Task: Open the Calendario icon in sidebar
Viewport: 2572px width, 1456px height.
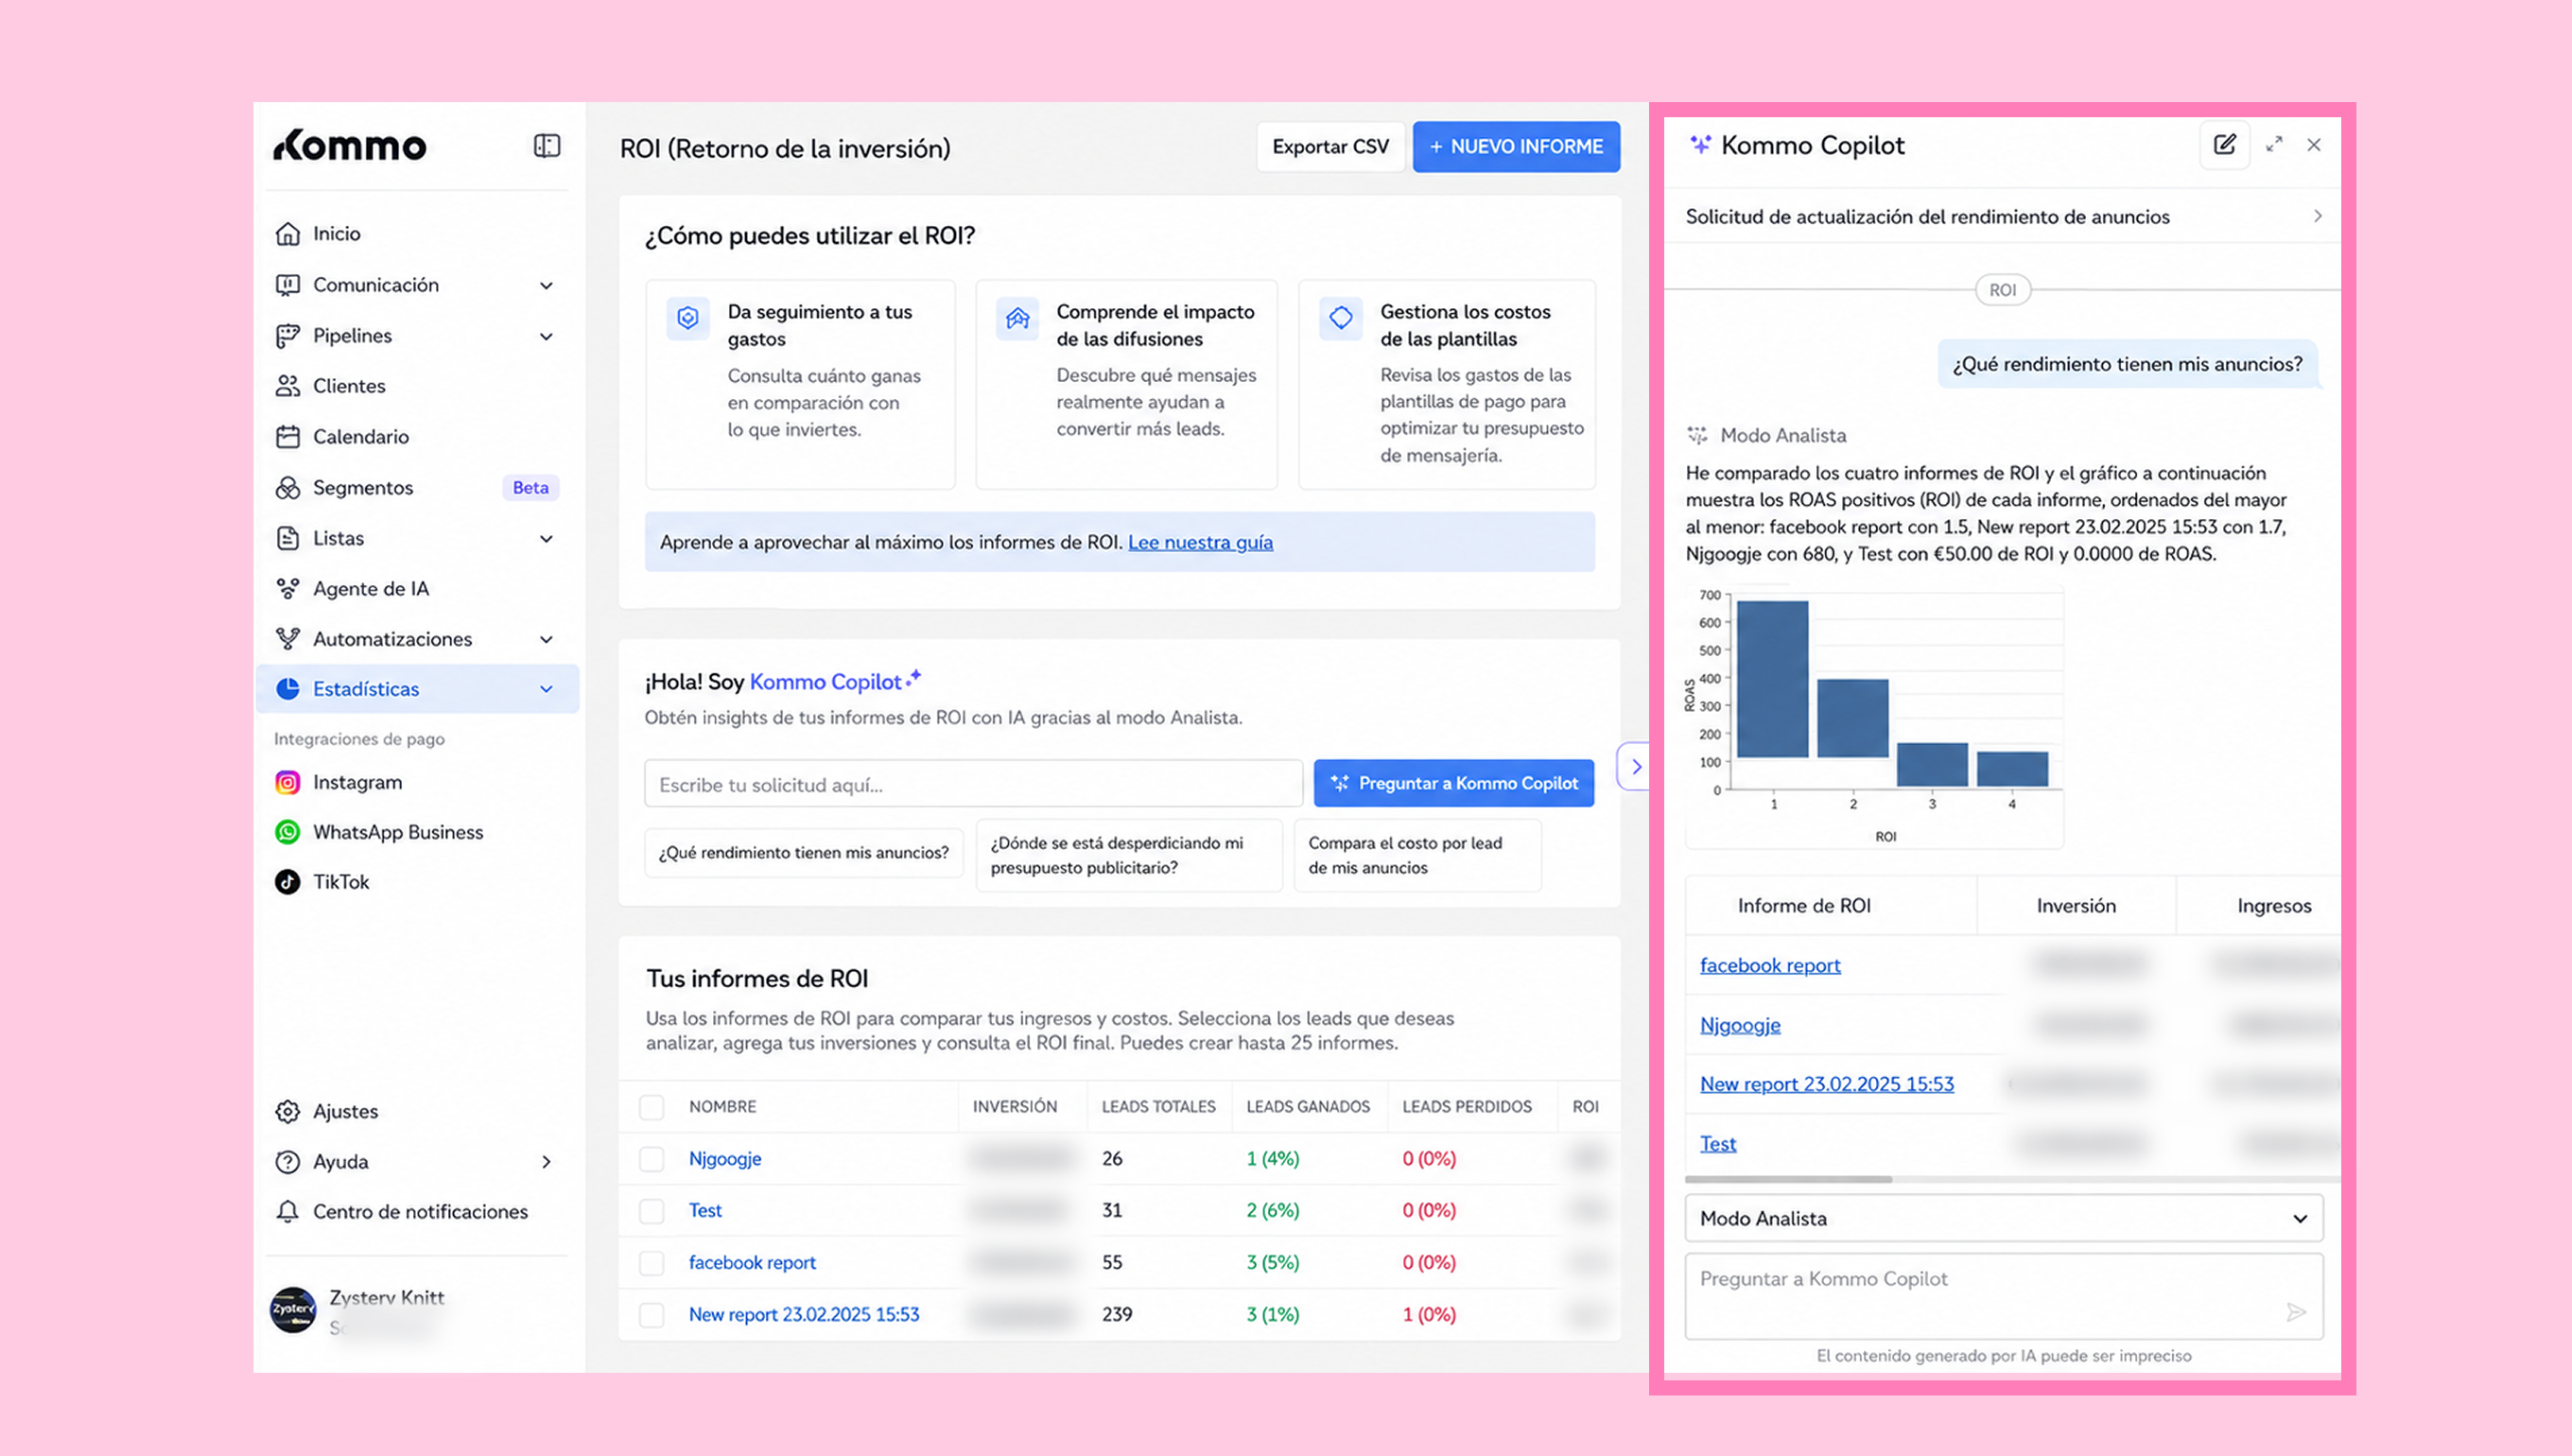Action: coord(288,437)
